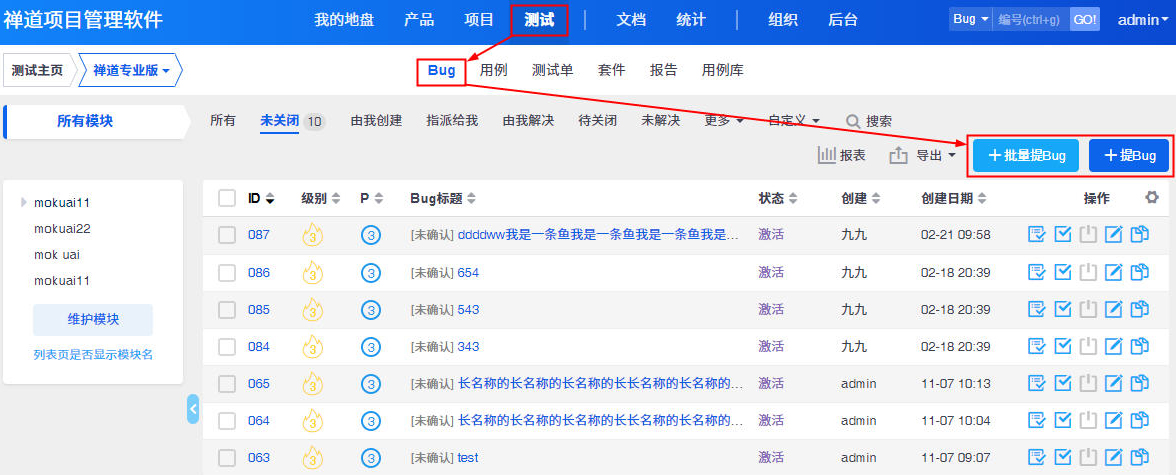Sort the table by 创建日期 column

pyautogui.click(x=953, y=198)
